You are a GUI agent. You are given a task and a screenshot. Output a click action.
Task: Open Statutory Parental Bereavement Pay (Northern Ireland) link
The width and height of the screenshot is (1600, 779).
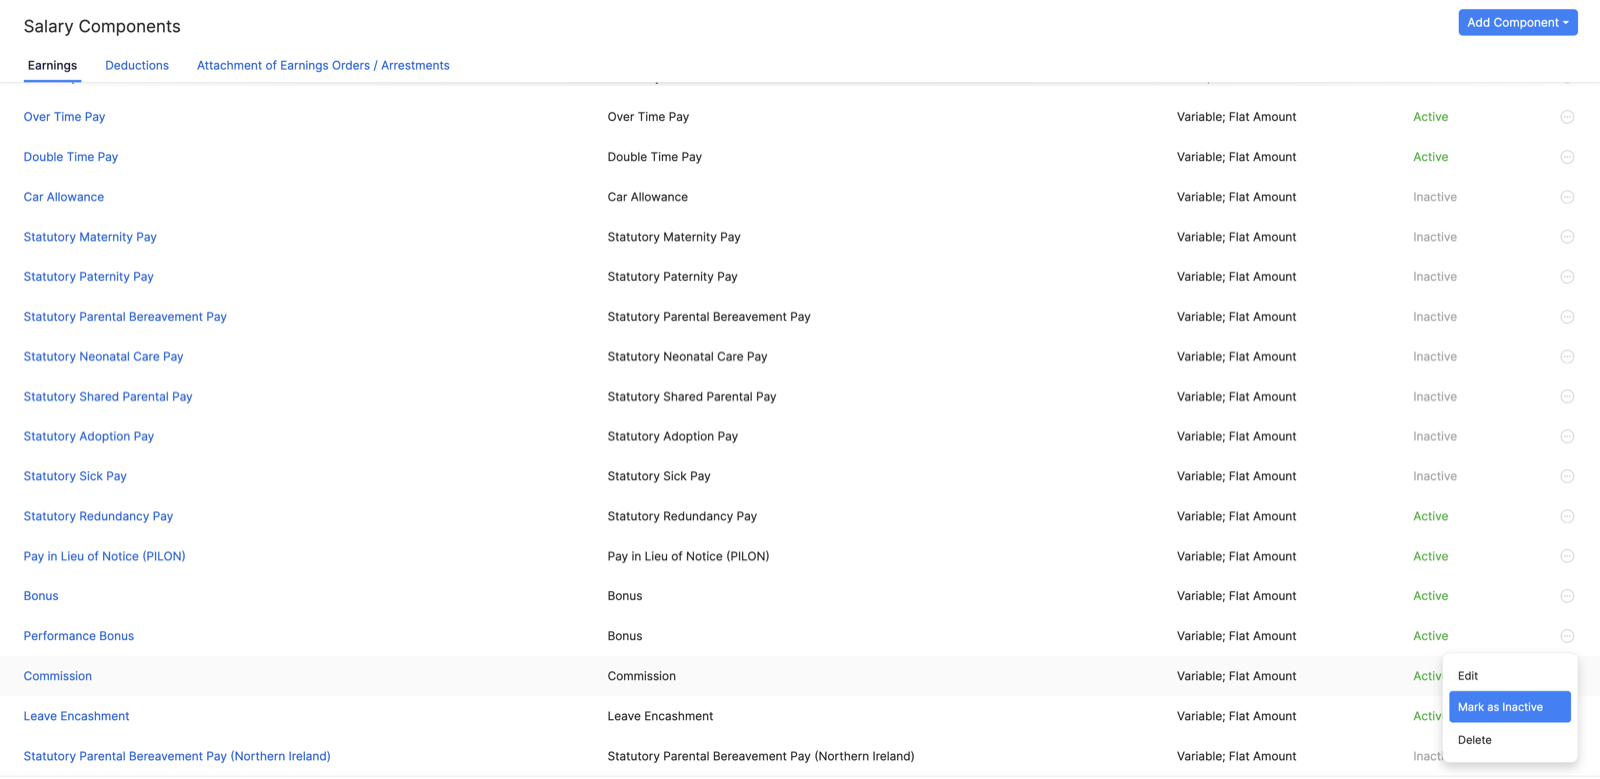[177, 756]
